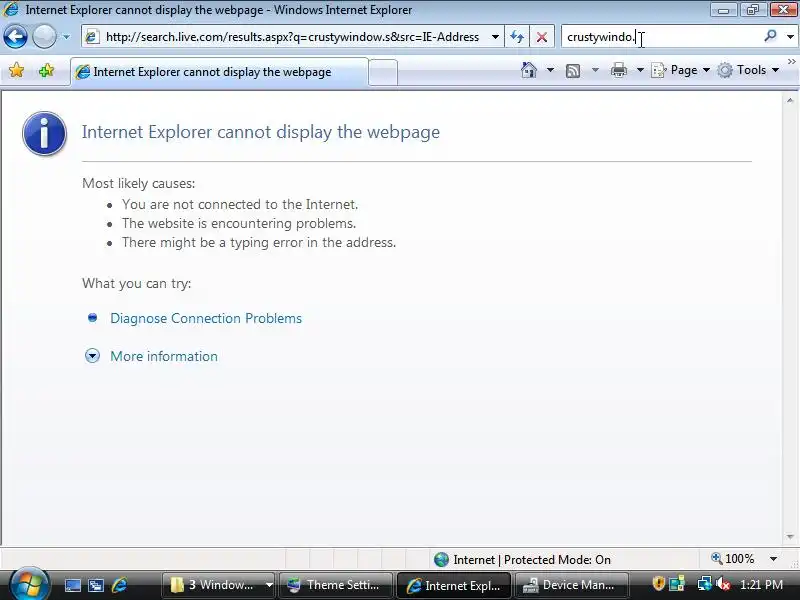Open the Windows Start orb

(x=29, y=585)
